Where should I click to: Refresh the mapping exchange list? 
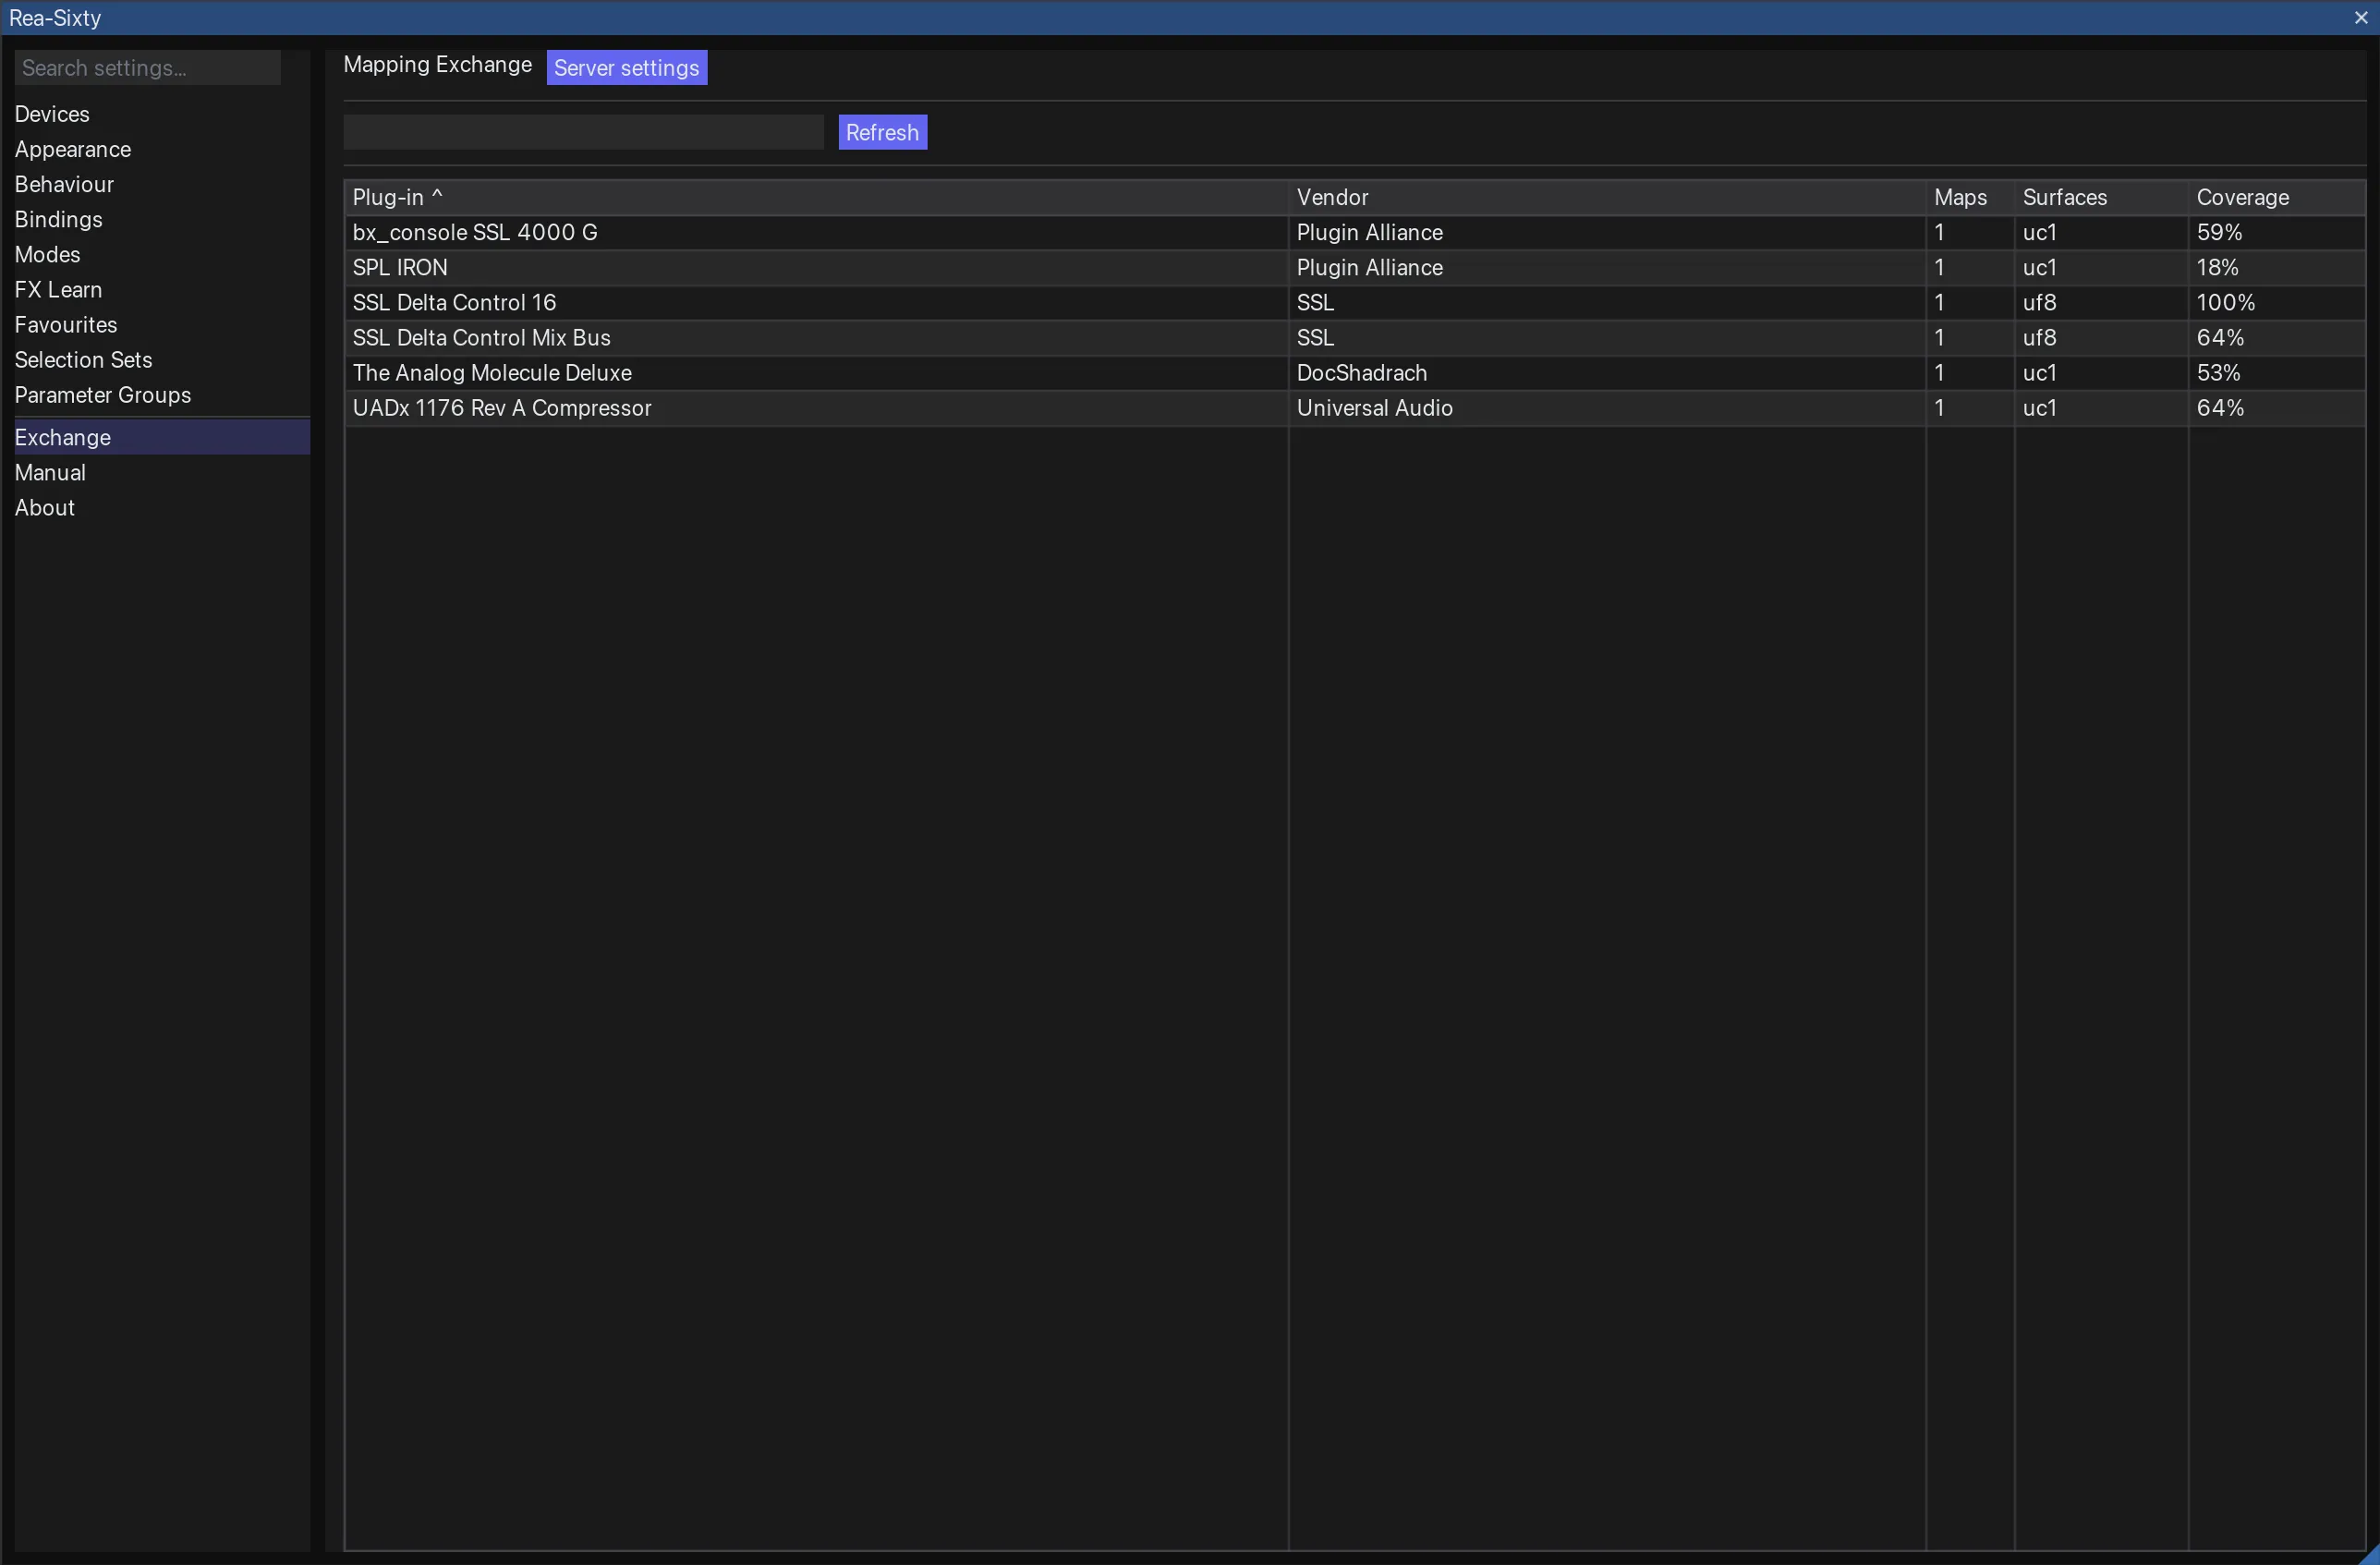click(x=882, y=132)
